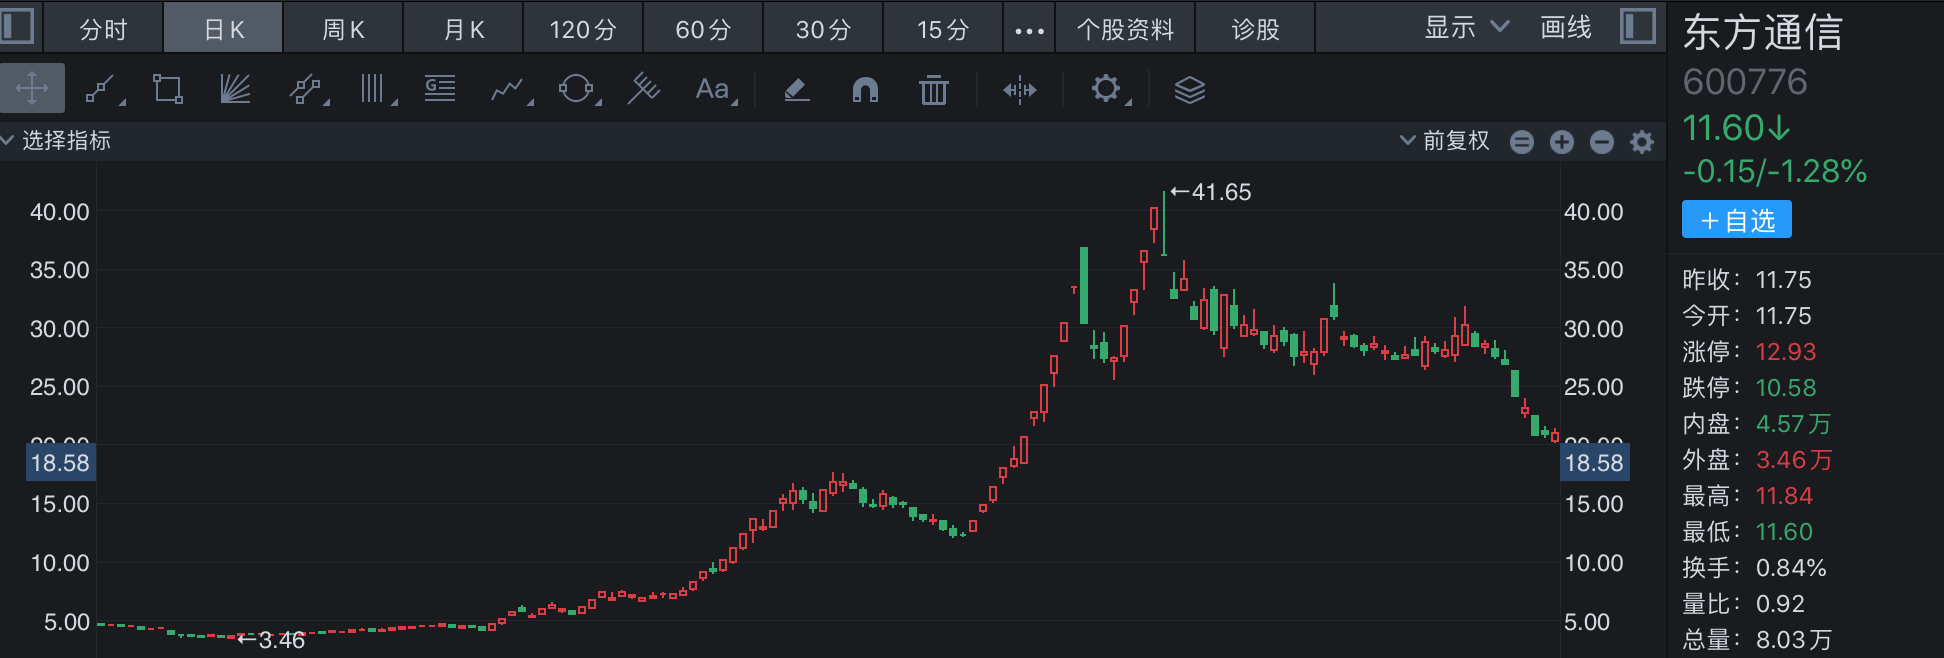Screen dimensions: 1944x658
Task: Open chart settings gear beside 前复权
Action: 1641,142
